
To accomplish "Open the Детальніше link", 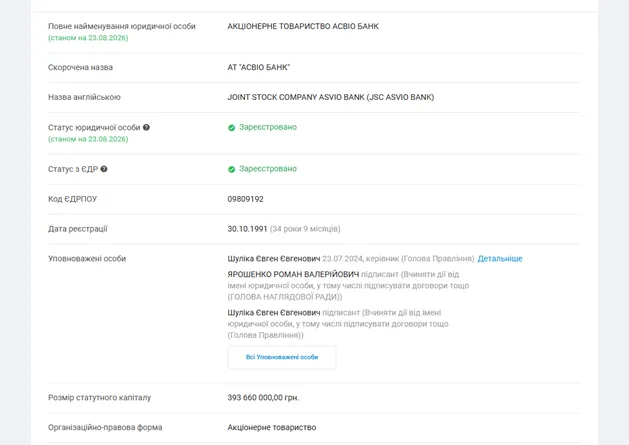I will point(500,259).
